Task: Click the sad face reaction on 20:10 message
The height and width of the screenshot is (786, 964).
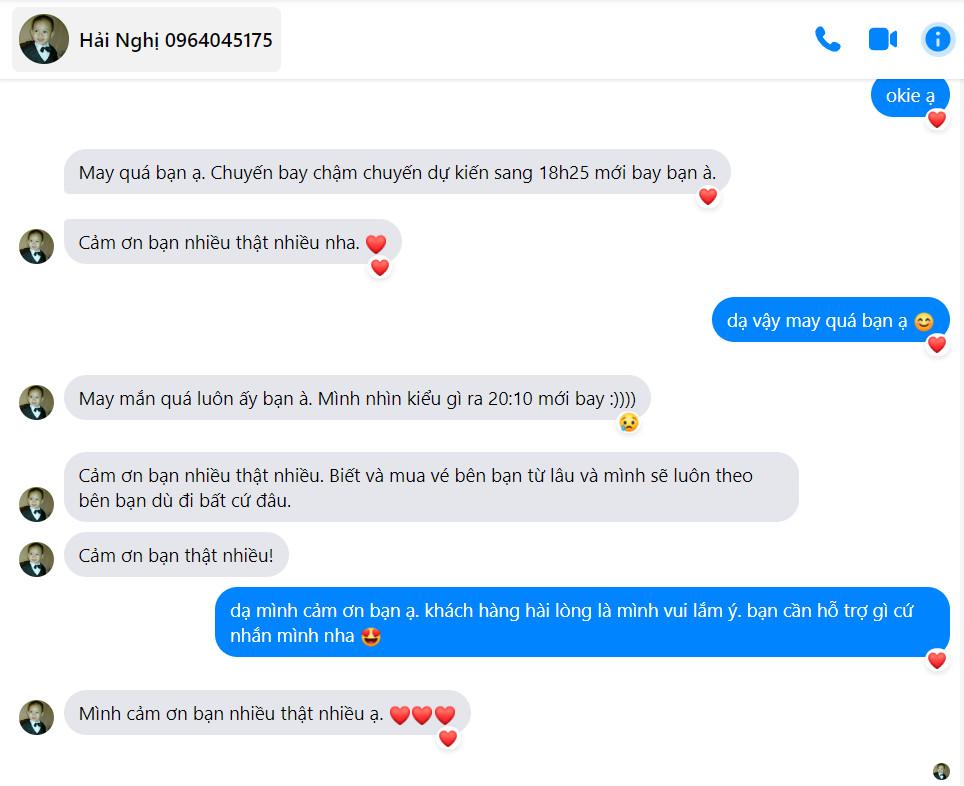Action: [x=628, y=423]
